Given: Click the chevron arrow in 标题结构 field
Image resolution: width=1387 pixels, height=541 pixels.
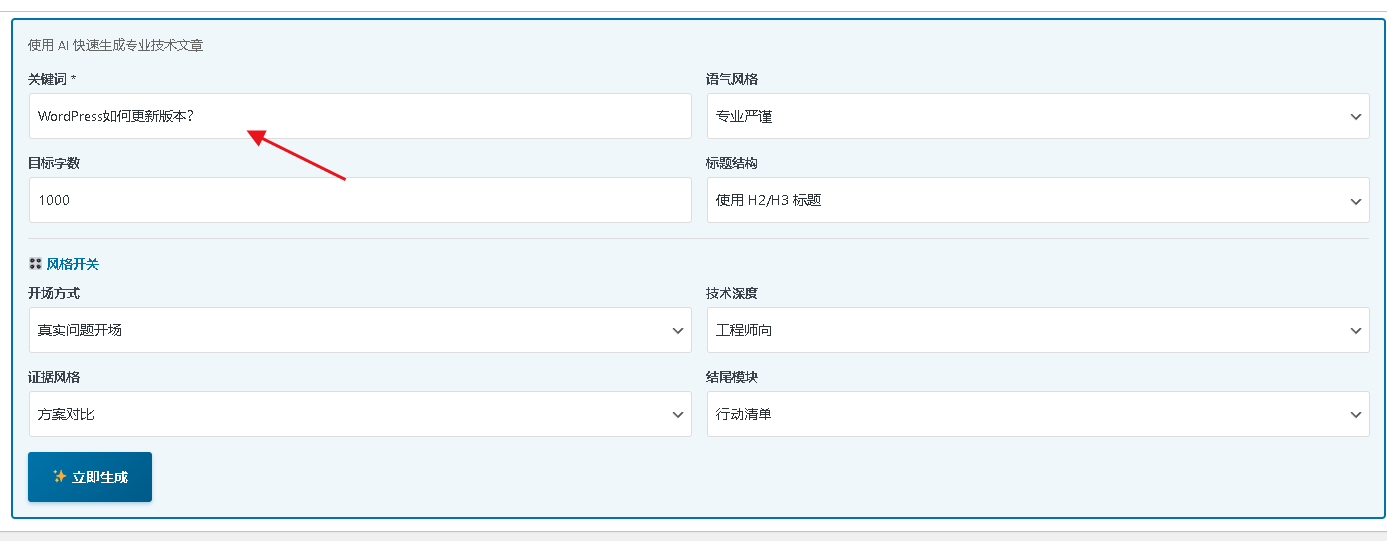Looking at the screenshot, I should tap(1355, 201).
